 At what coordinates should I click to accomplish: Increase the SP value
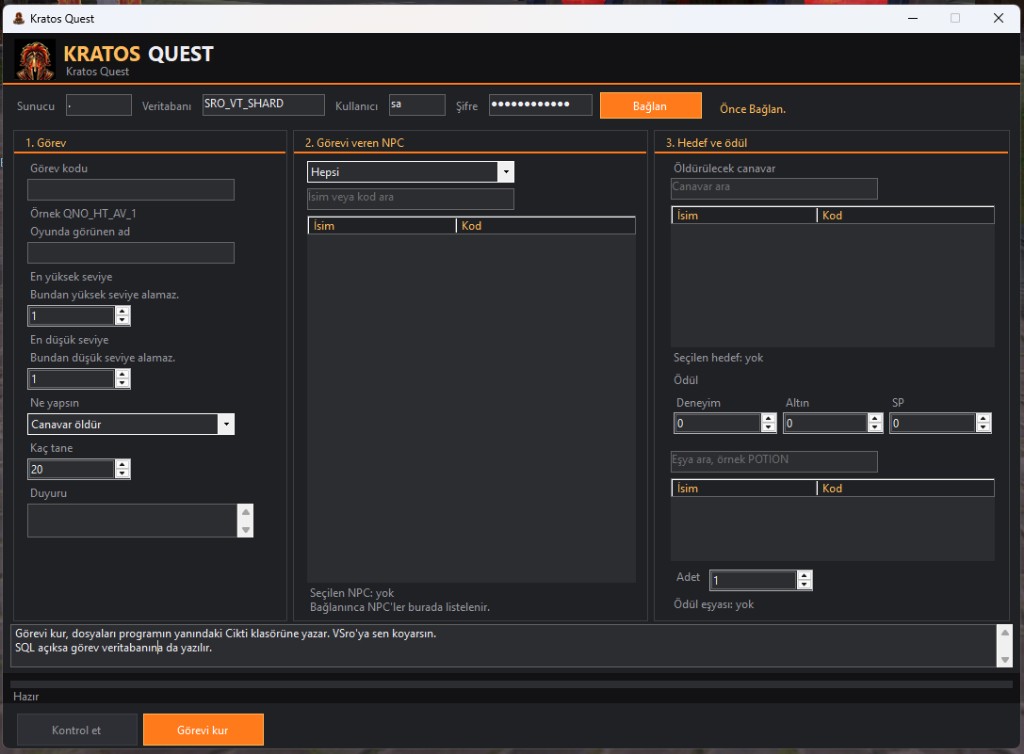tap(984, 418)
